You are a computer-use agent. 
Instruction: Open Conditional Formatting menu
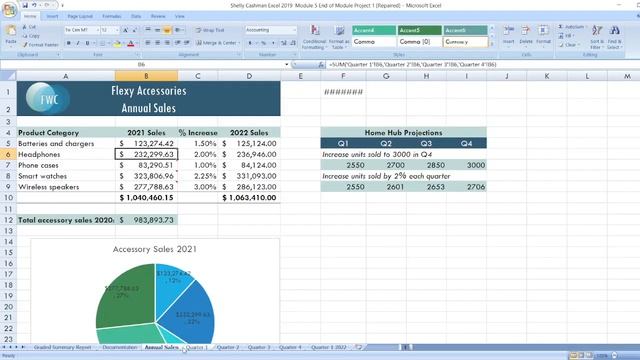click(314, 37)
